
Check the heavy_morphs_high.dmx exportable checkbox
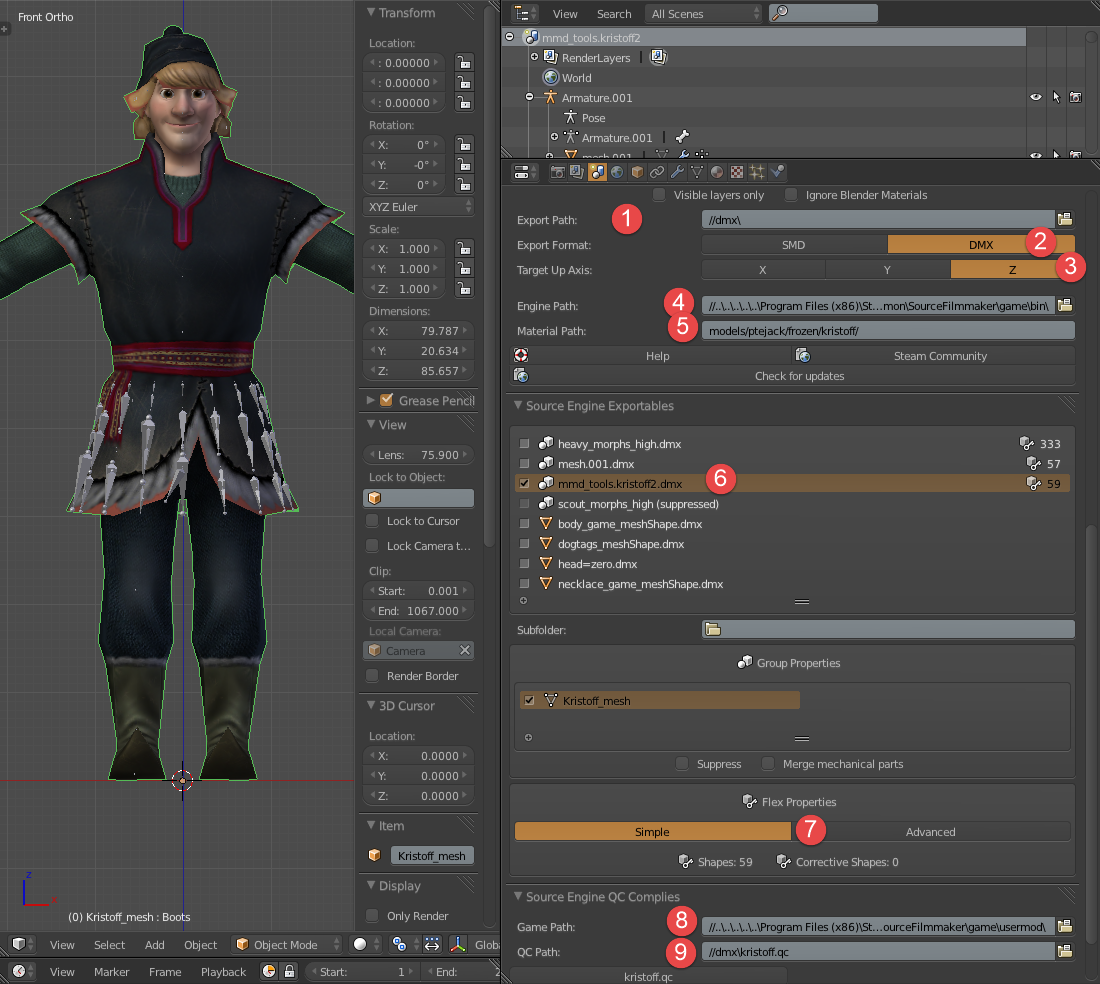click(525, 444)
